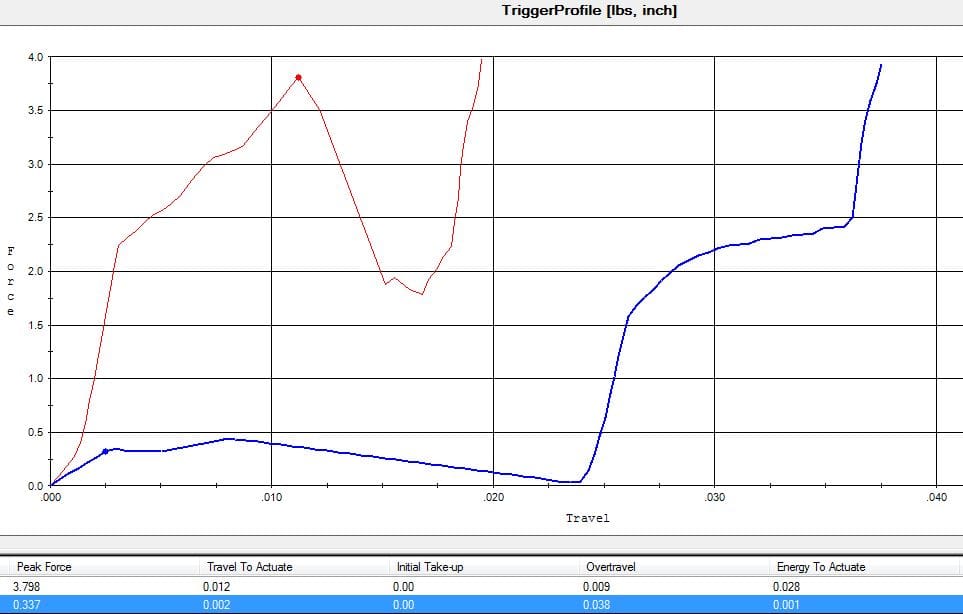The image size is (963, 614).
Task: Click the 0.002 travel to actuate cell
Action: [x=219, y=605]
